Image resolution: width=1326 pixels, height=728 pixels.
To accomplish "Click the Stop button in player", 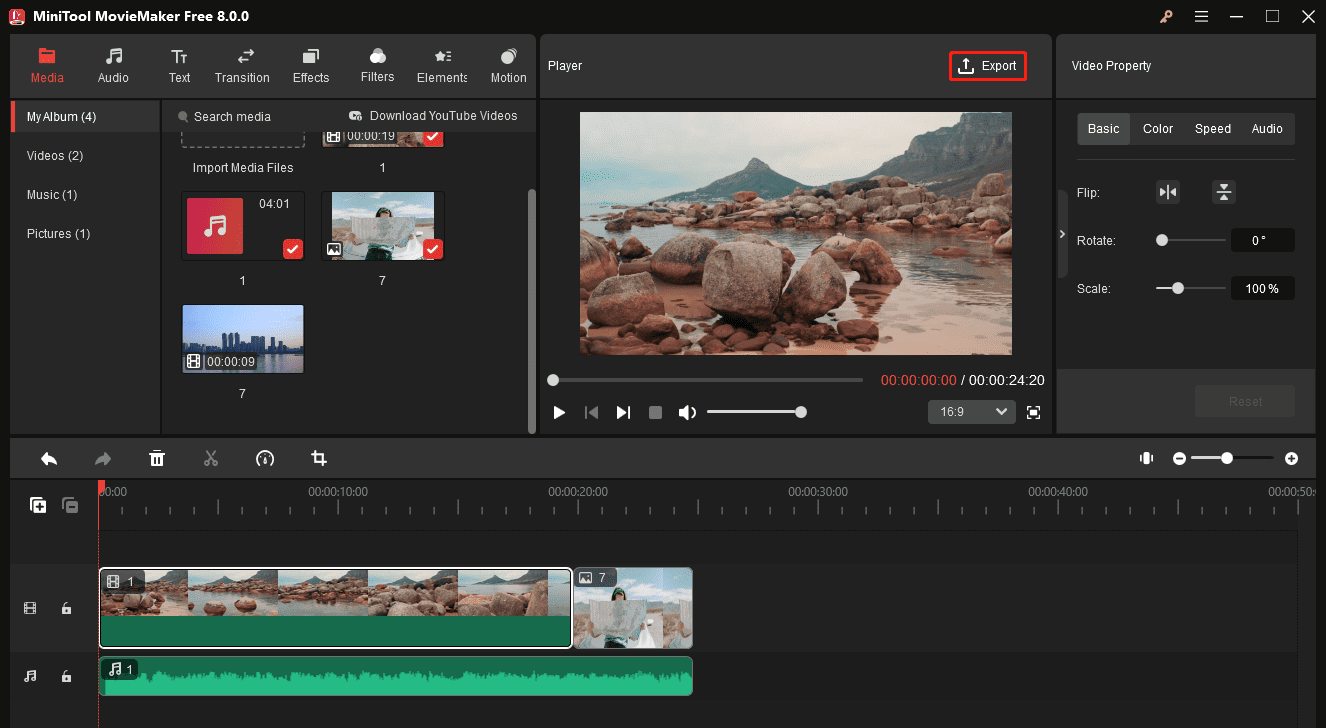I will 655,412.
